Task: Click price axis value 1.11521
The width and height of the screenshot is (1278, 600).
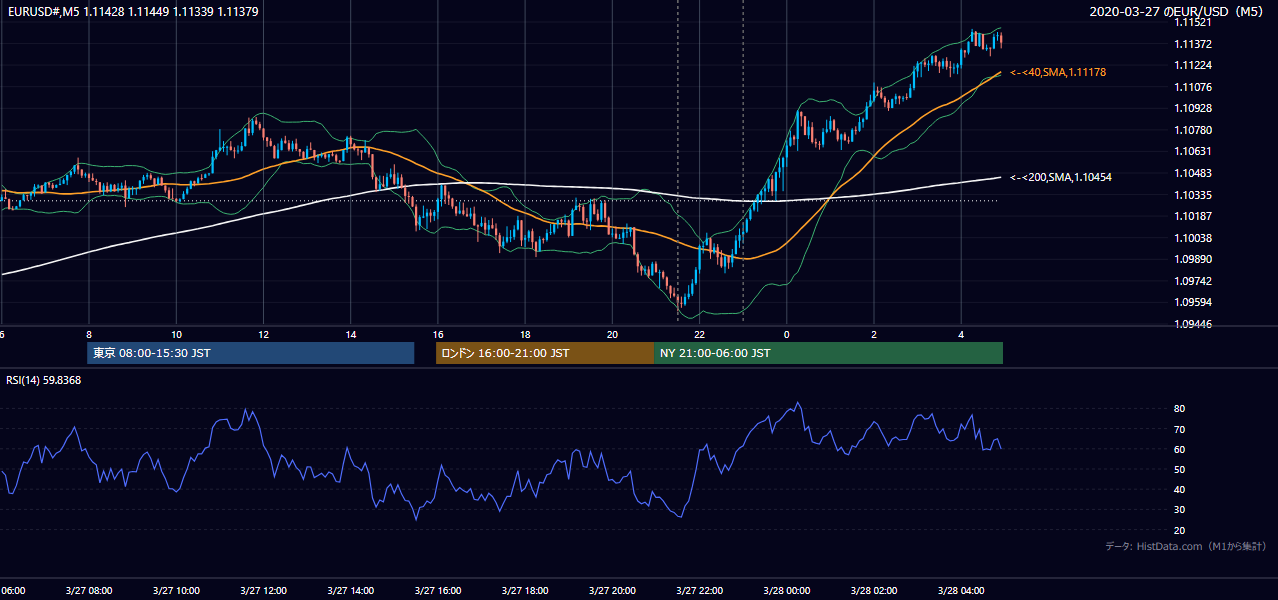Action: point(1192,22)
